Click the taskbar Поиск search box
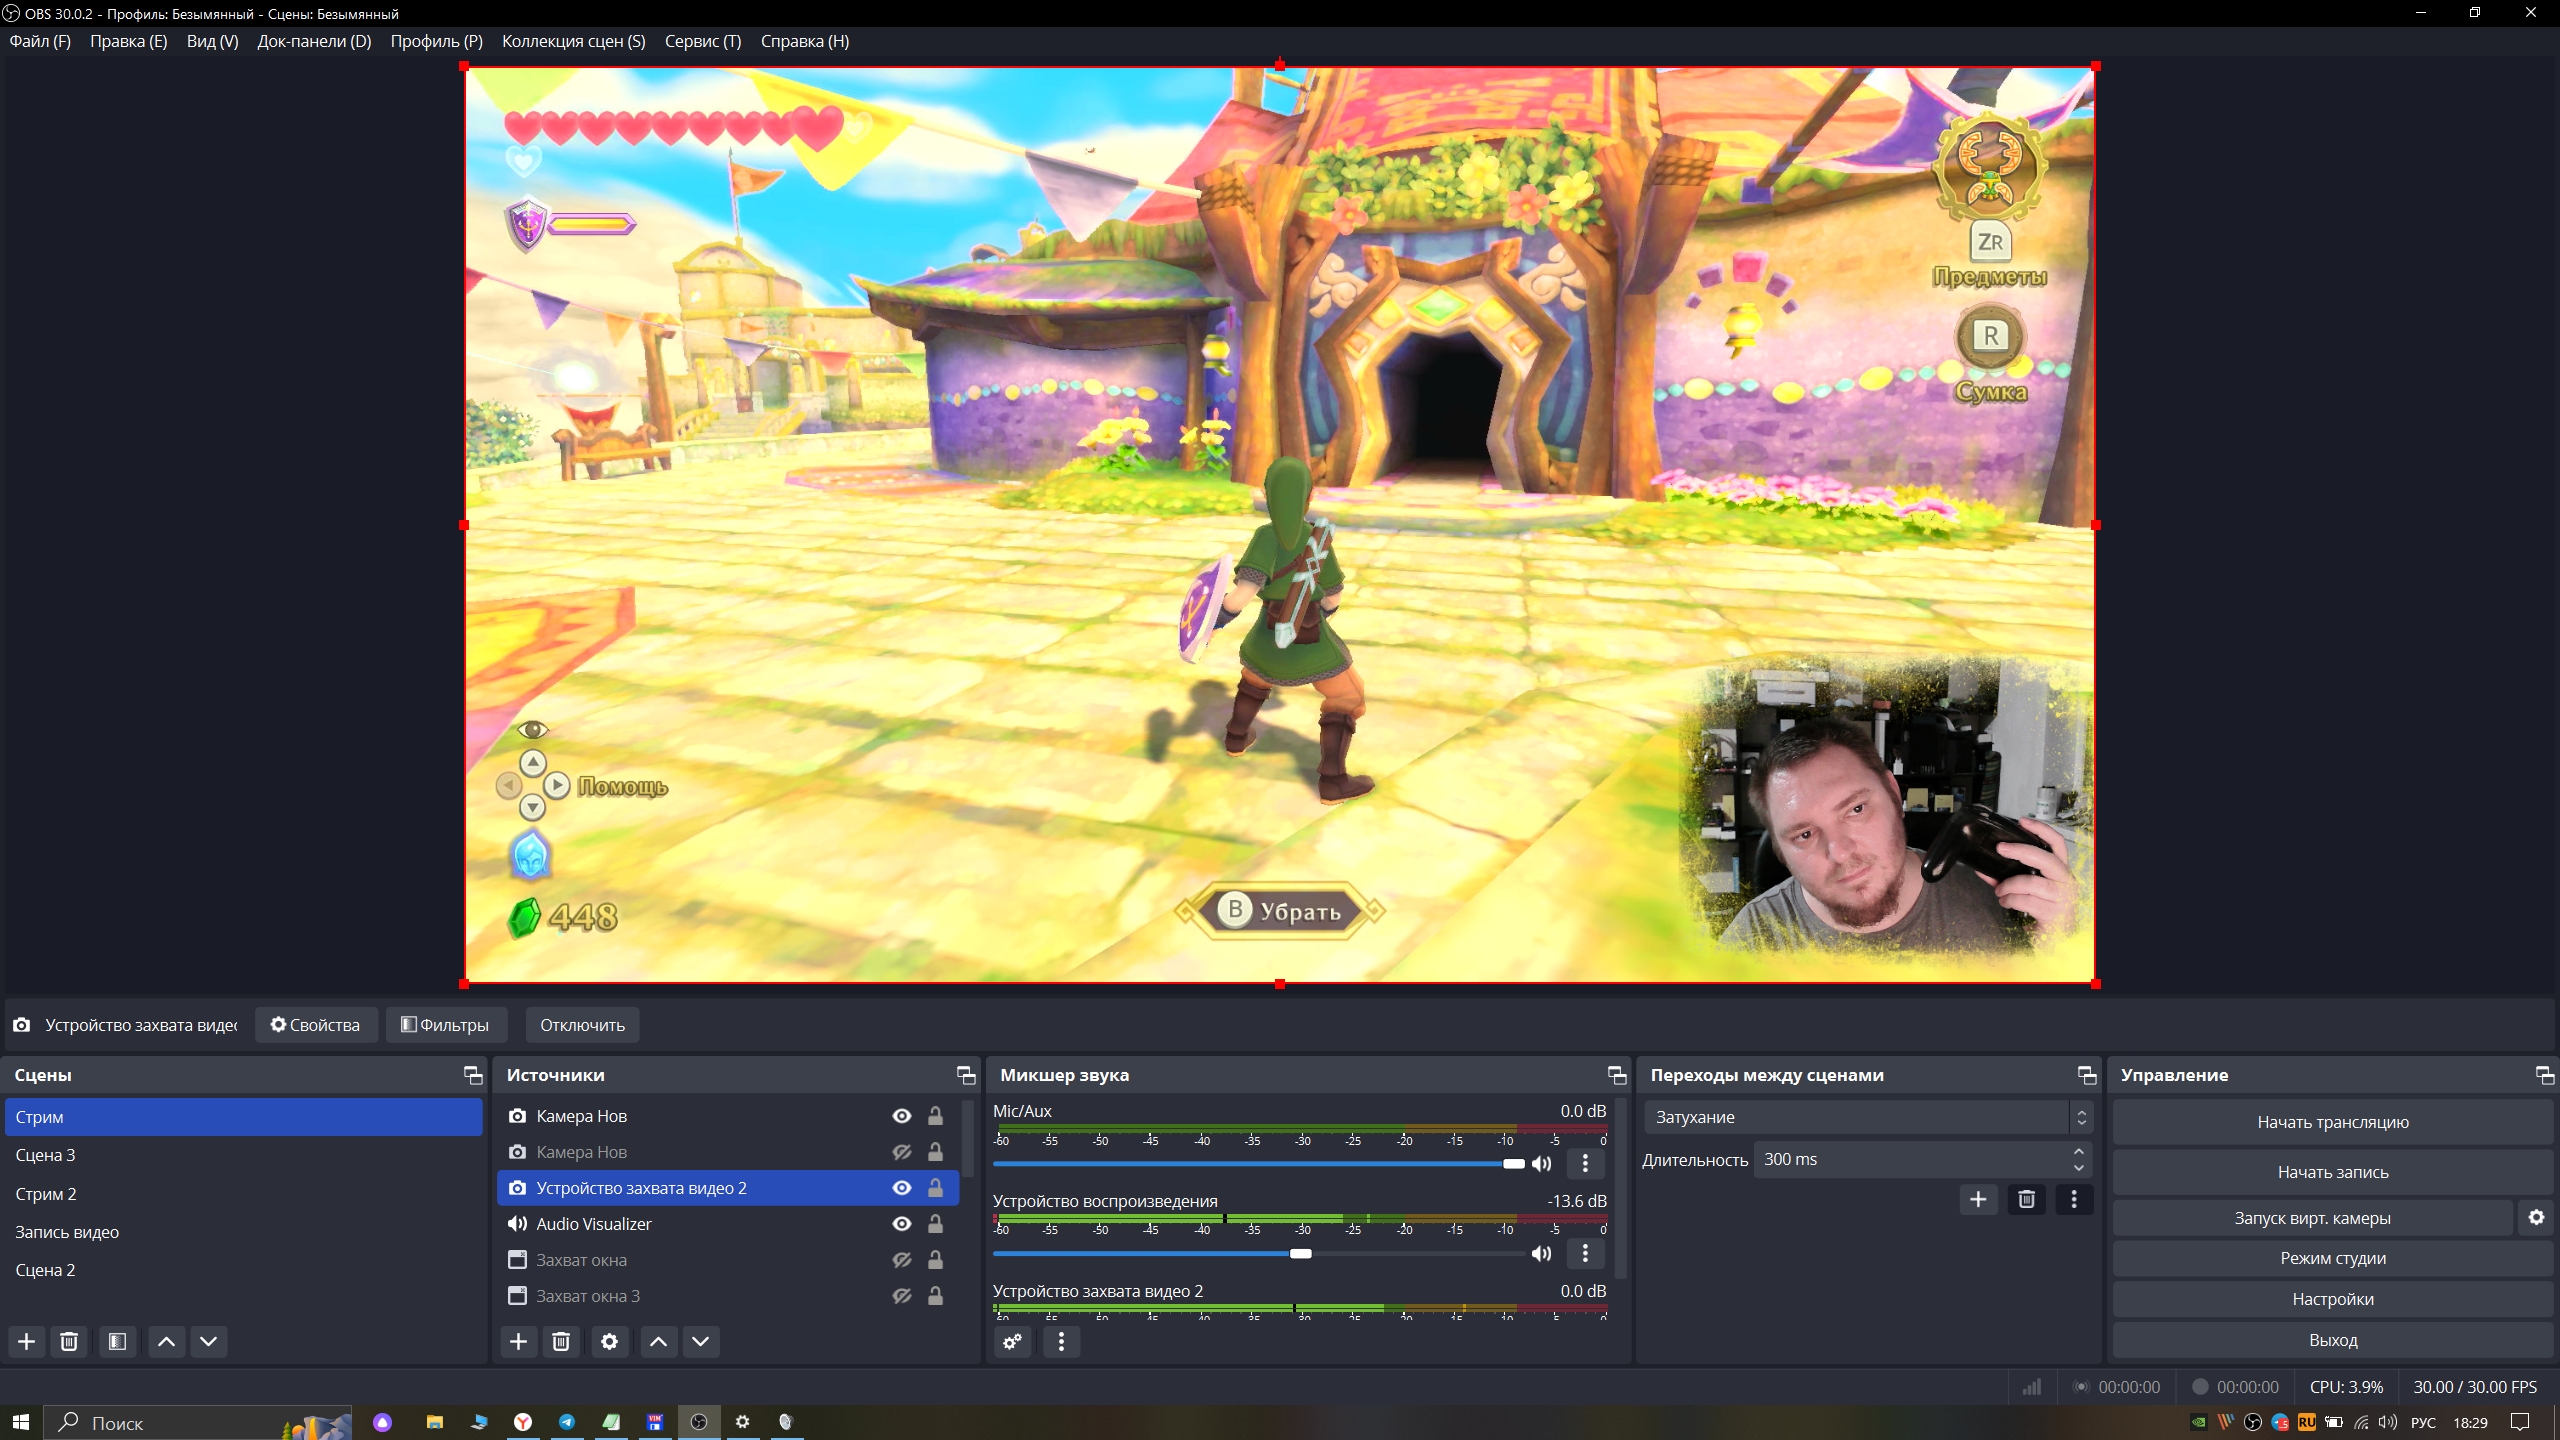This screenshot has height=1440, width=2560. point(198,1422)
